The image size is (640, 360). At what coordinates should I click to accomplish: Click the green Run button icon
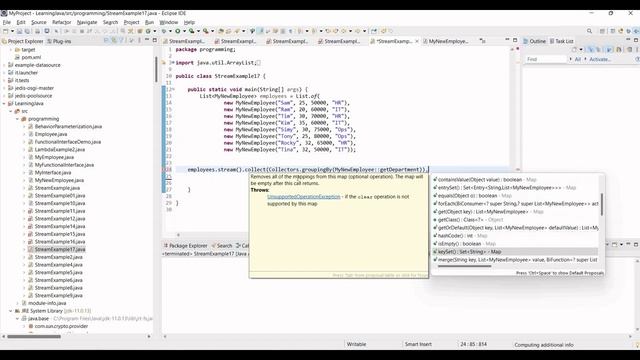click(178, 31)
